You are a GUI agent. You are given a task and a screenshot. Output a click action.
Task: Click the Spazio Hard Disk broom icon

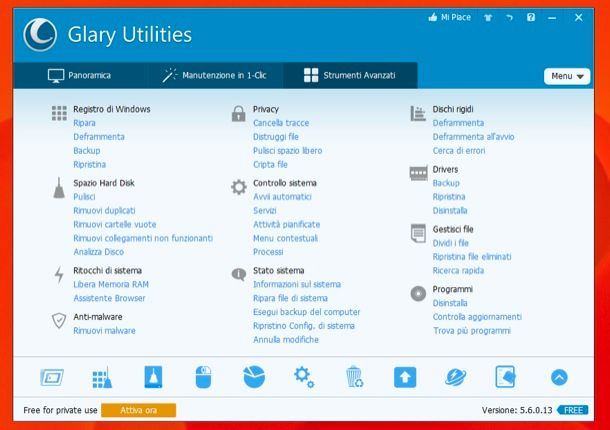tap(59, 188)
